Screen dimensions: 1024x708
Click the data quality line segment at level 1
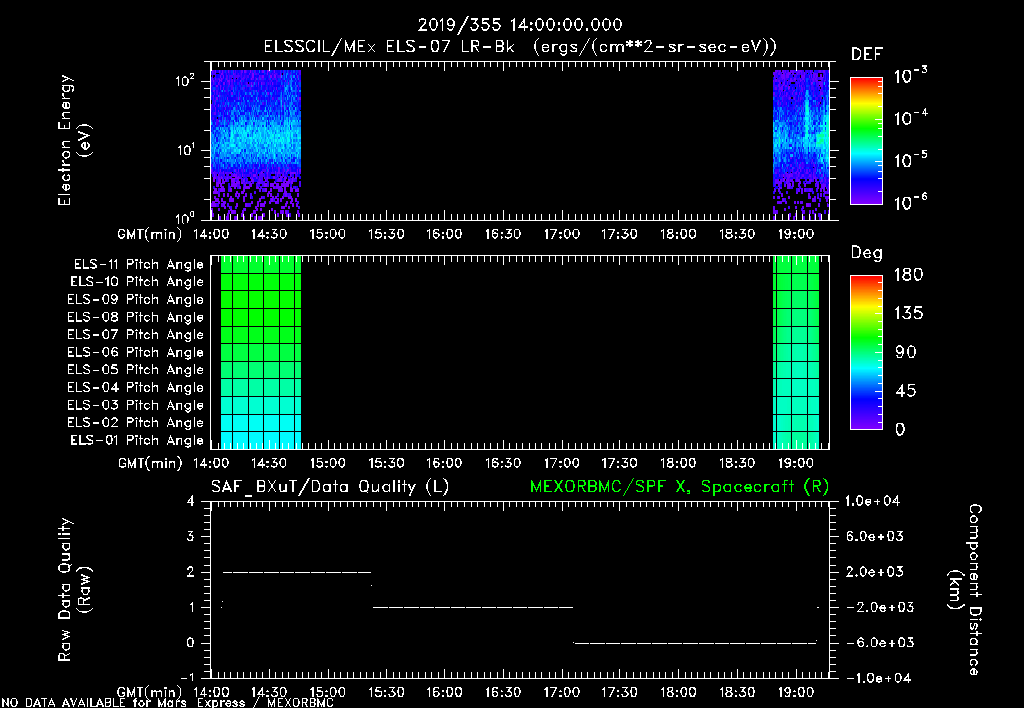click(473, 607)
